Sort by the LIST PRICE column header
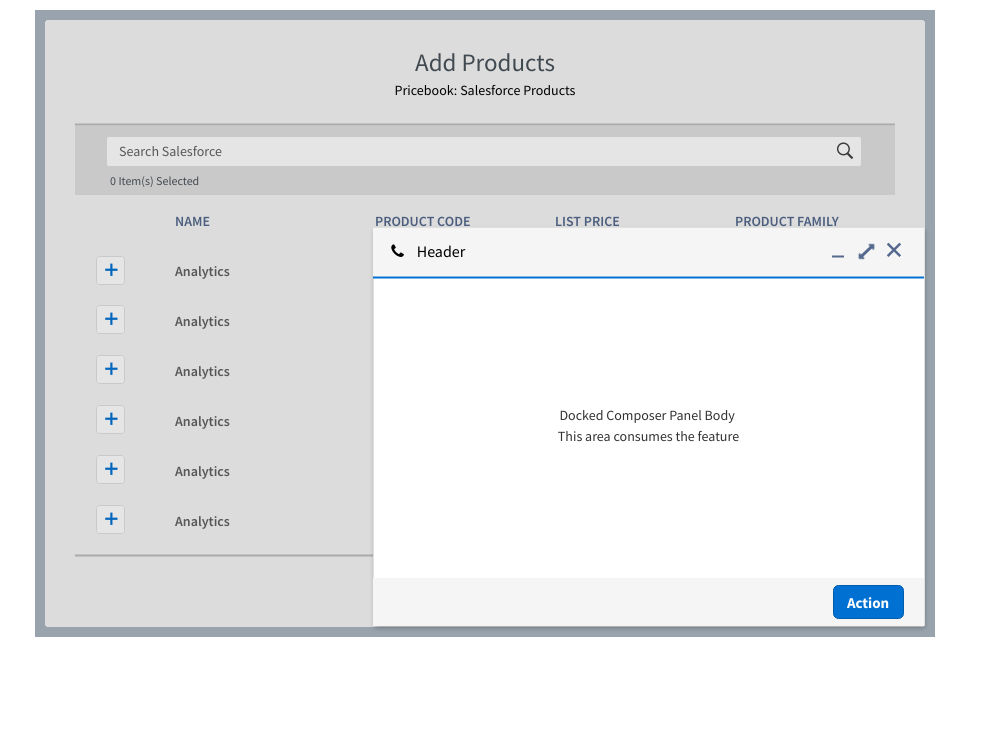 (587, 221)
